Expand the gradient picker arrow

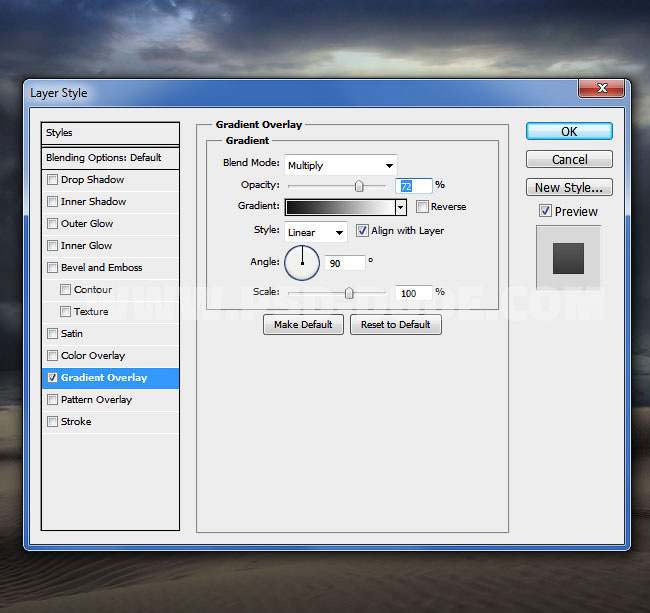(401, 207)
